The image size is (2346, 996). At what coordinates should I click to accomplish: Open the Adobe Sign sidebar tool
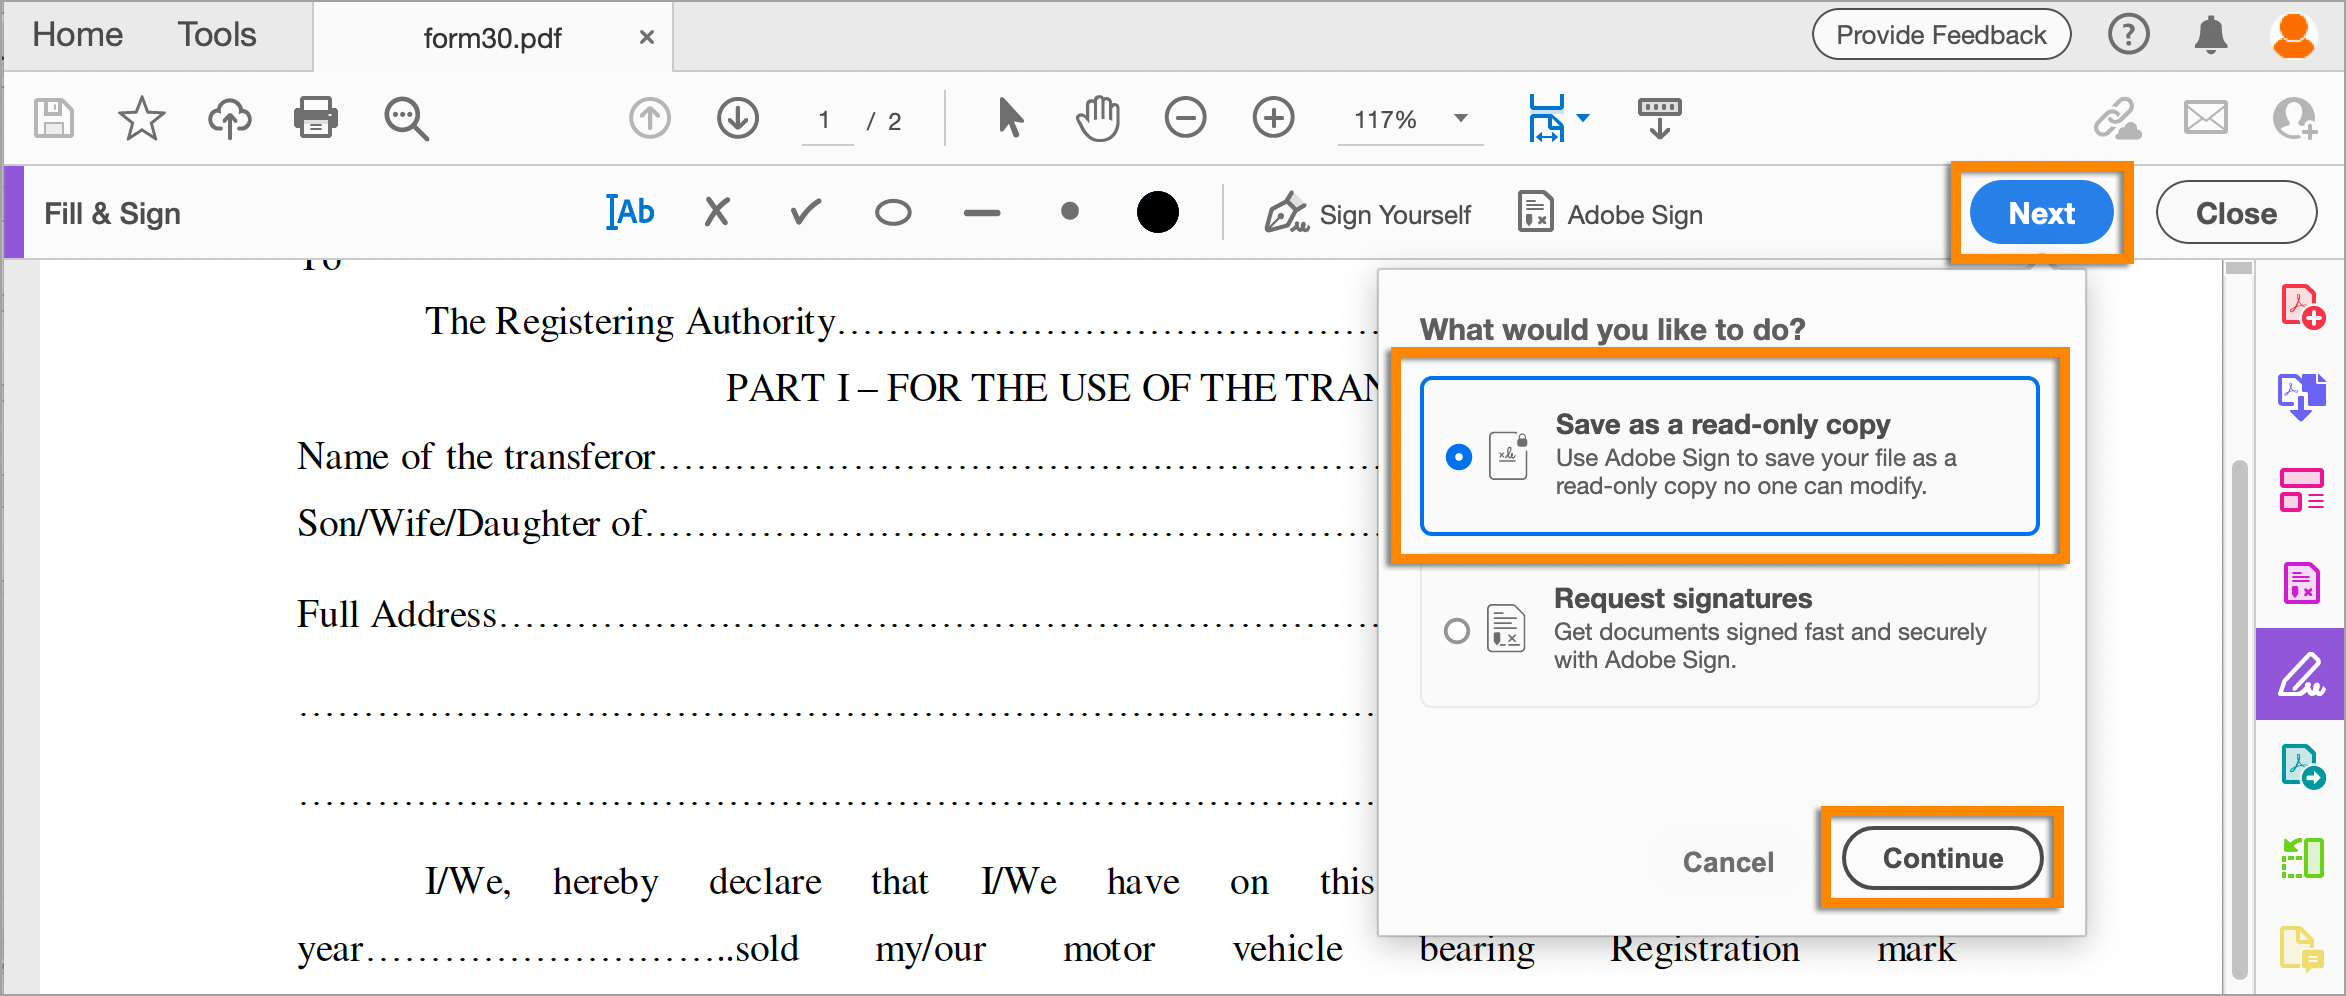coord(2302,582)
